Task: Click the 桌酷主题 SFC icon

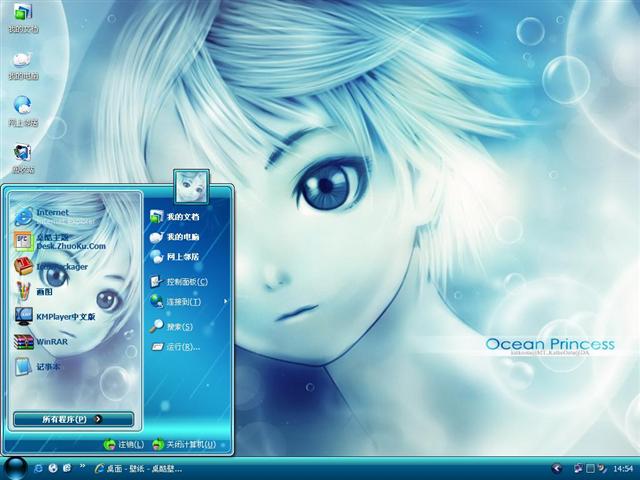Action: (x=23, y=241)
